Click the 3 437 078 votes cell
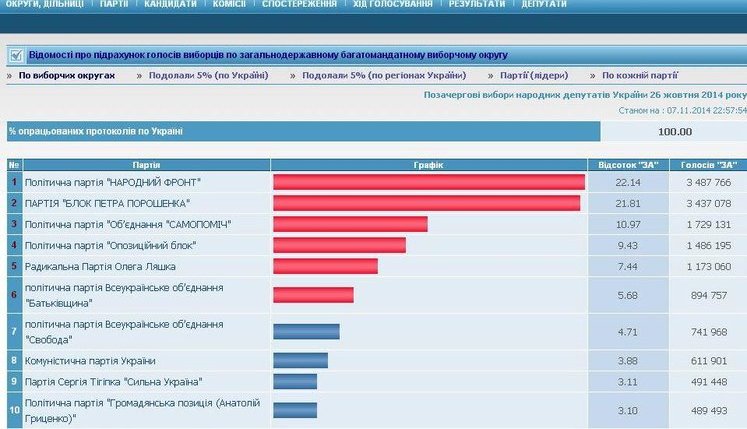This screenshot has width=747, height=429. pos(708,204)
